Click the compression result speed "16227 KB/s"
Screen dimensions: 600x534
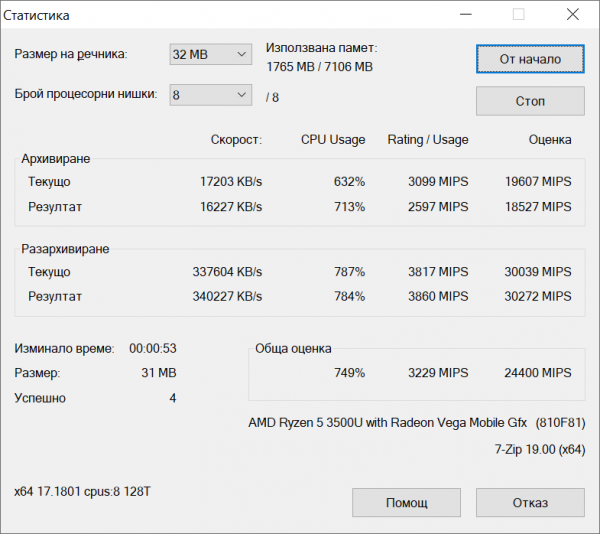click(231, 207)
